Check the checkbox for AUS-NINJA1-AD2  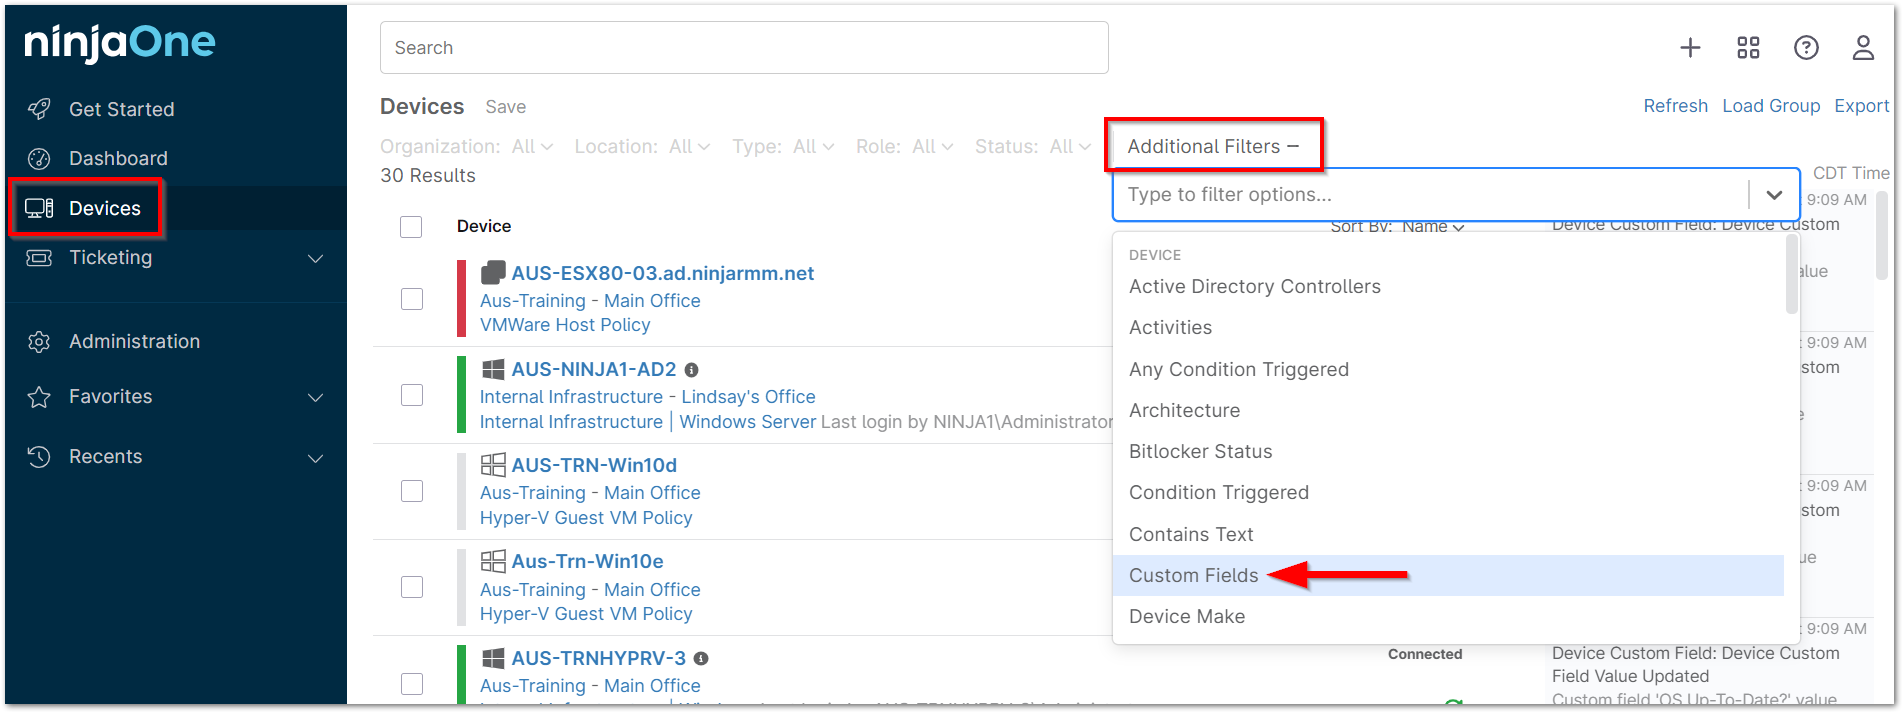(411, 395)
